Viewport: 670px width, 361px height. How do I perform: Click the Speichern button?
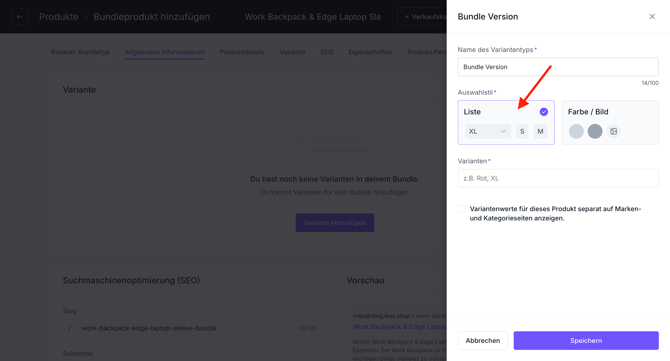click(586, 340)
